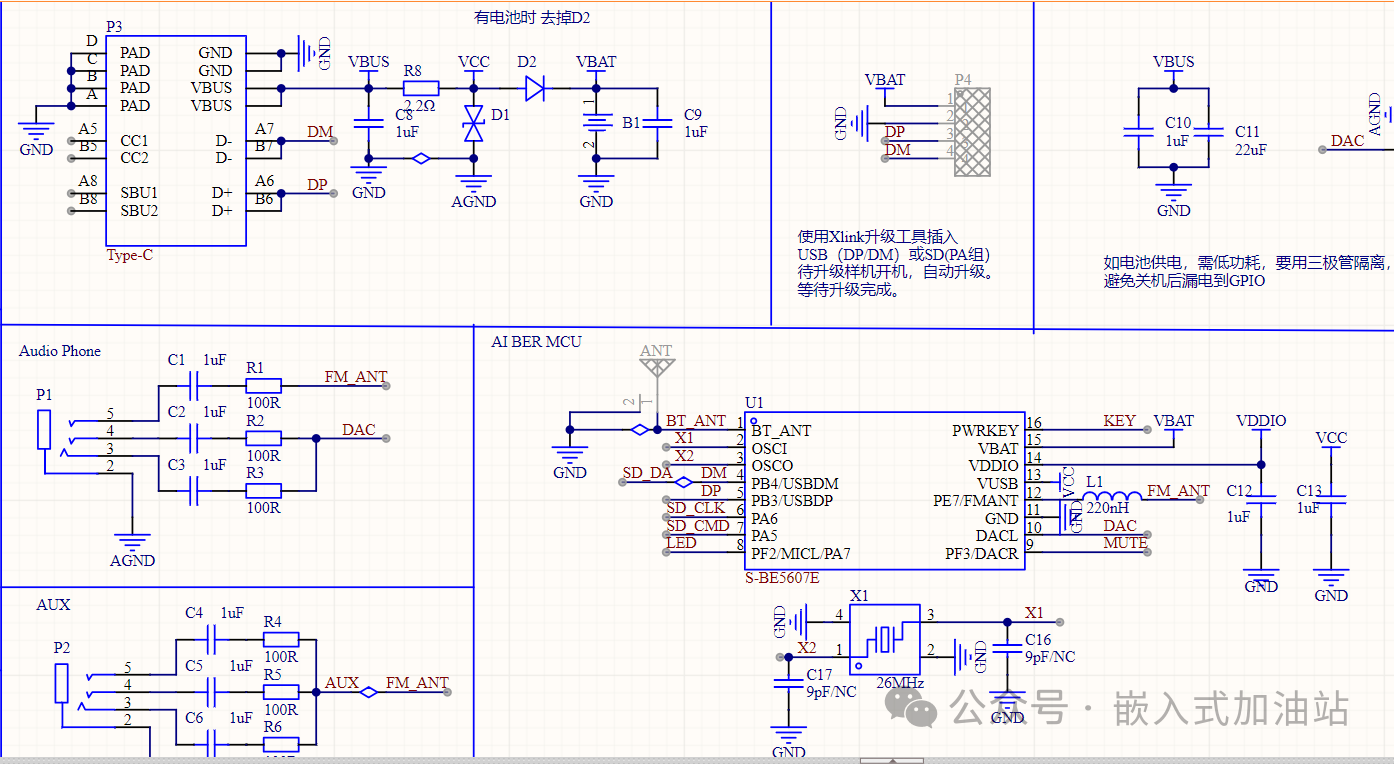
Task: Click resistor R1 100R symbol
Action: 264,385
